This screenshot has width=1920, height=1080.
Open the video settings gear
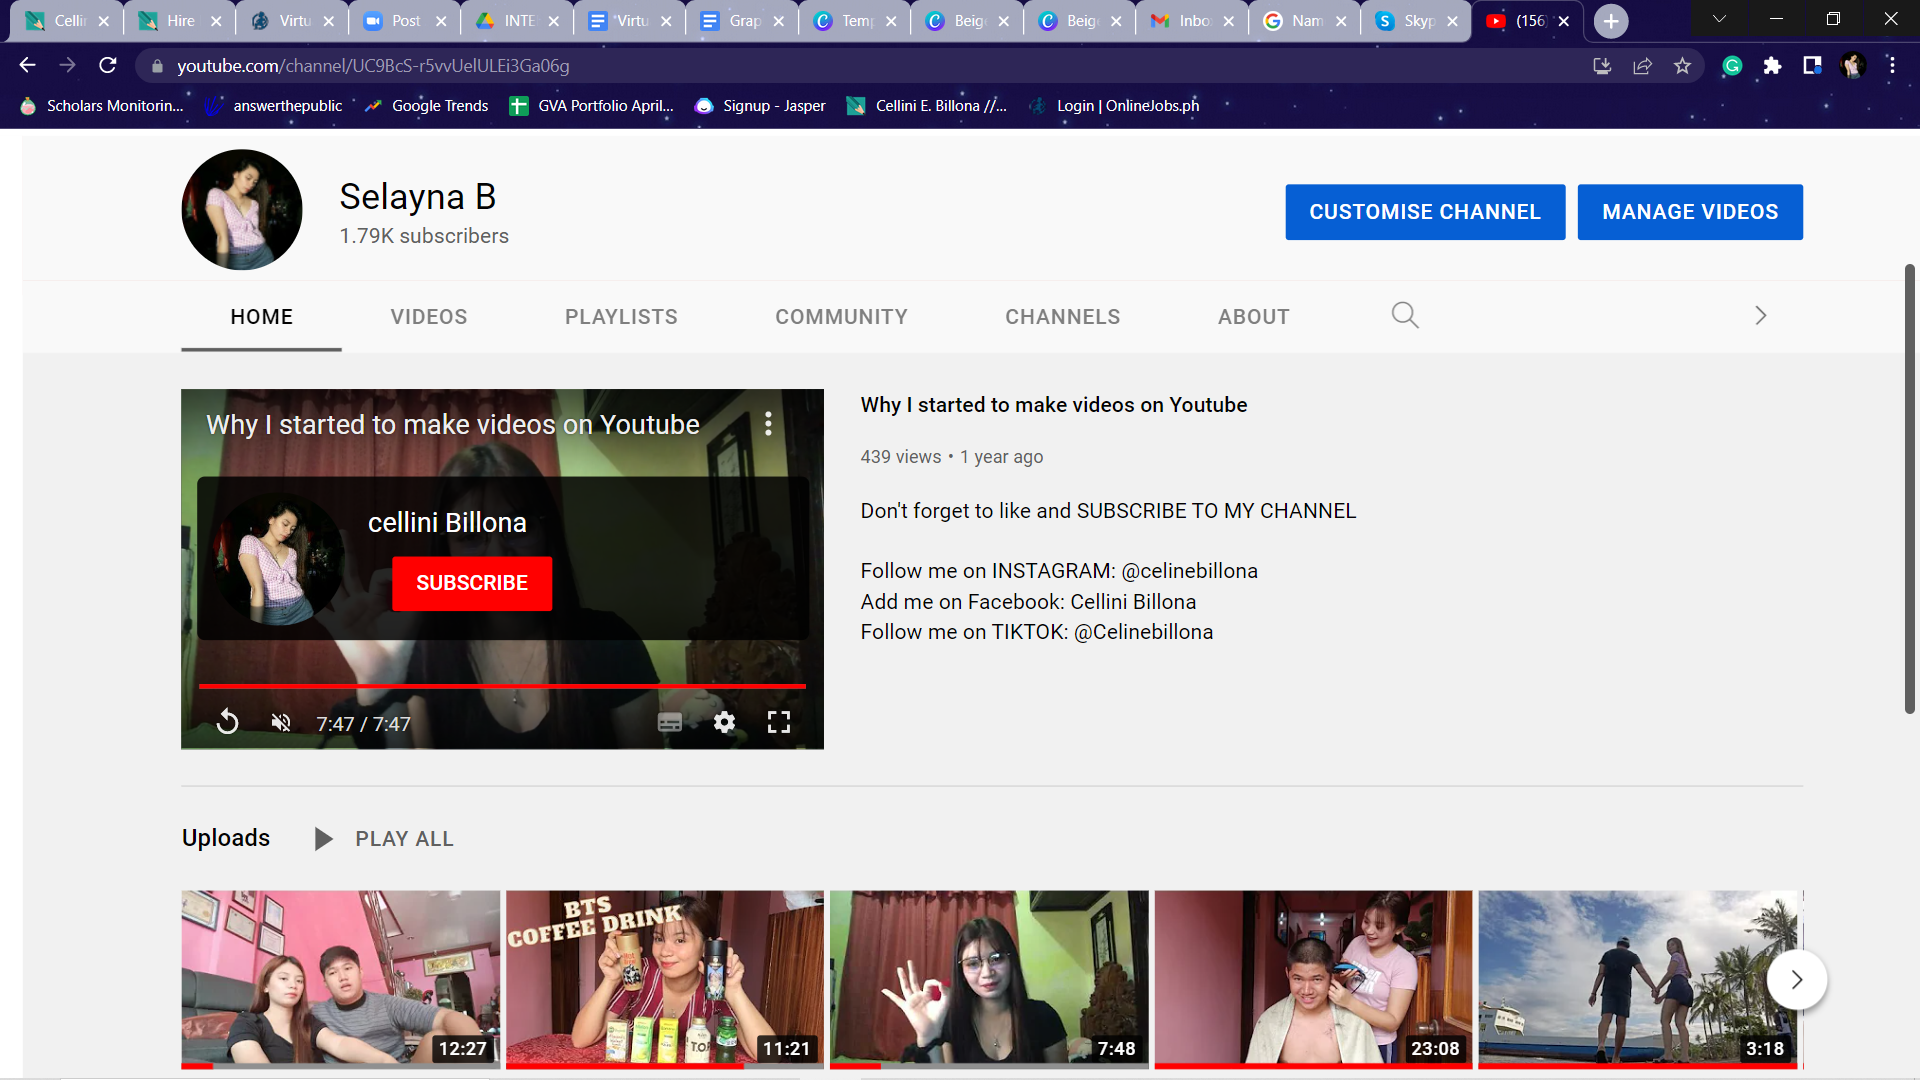click(724, 722)
